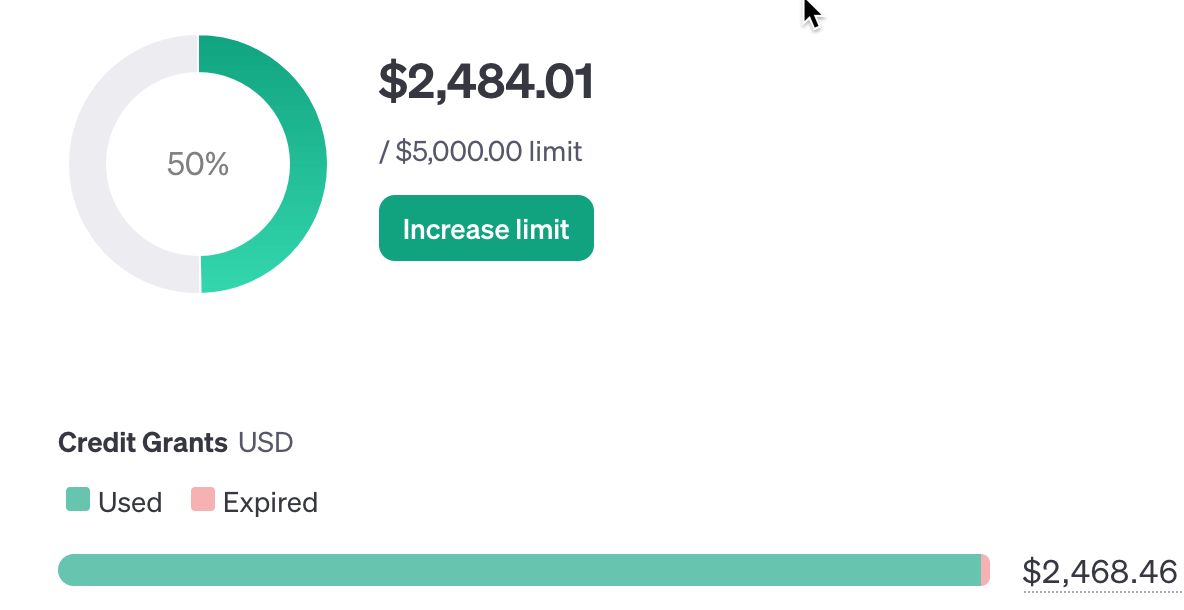Open the $2,468.46 credit grants total
The width and height of the screenshot is (1184, 610).
tap(1099, 572)
